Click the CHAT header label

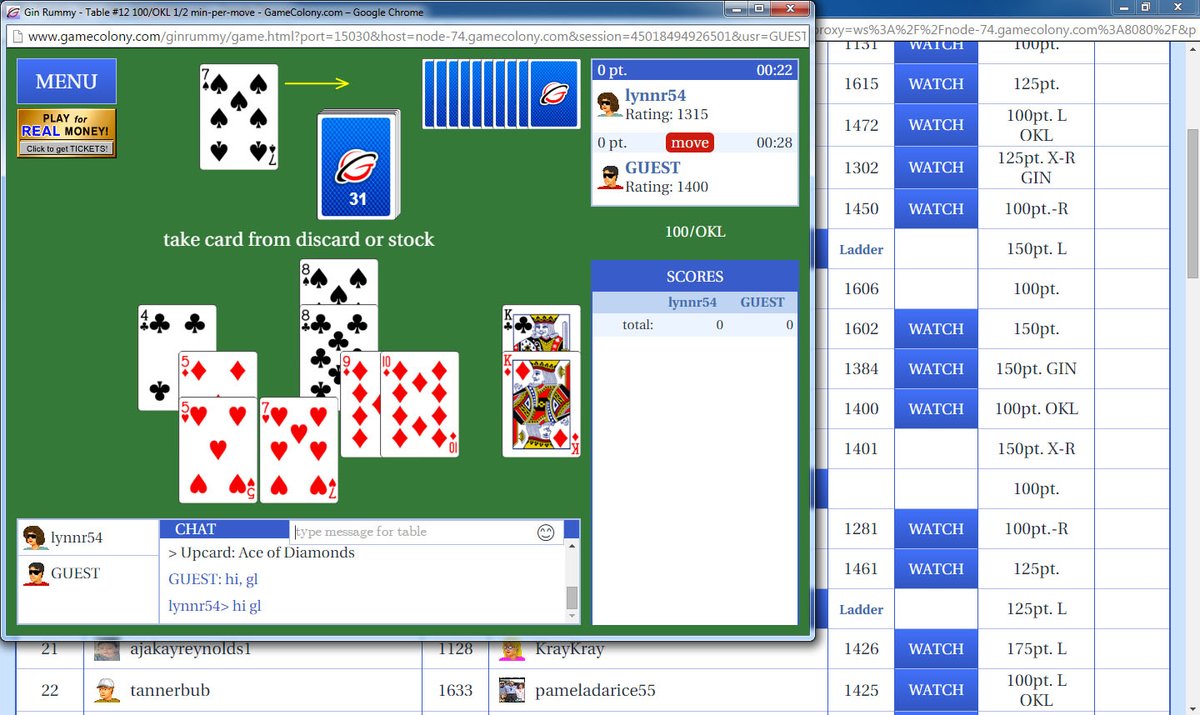pos(195,529)
